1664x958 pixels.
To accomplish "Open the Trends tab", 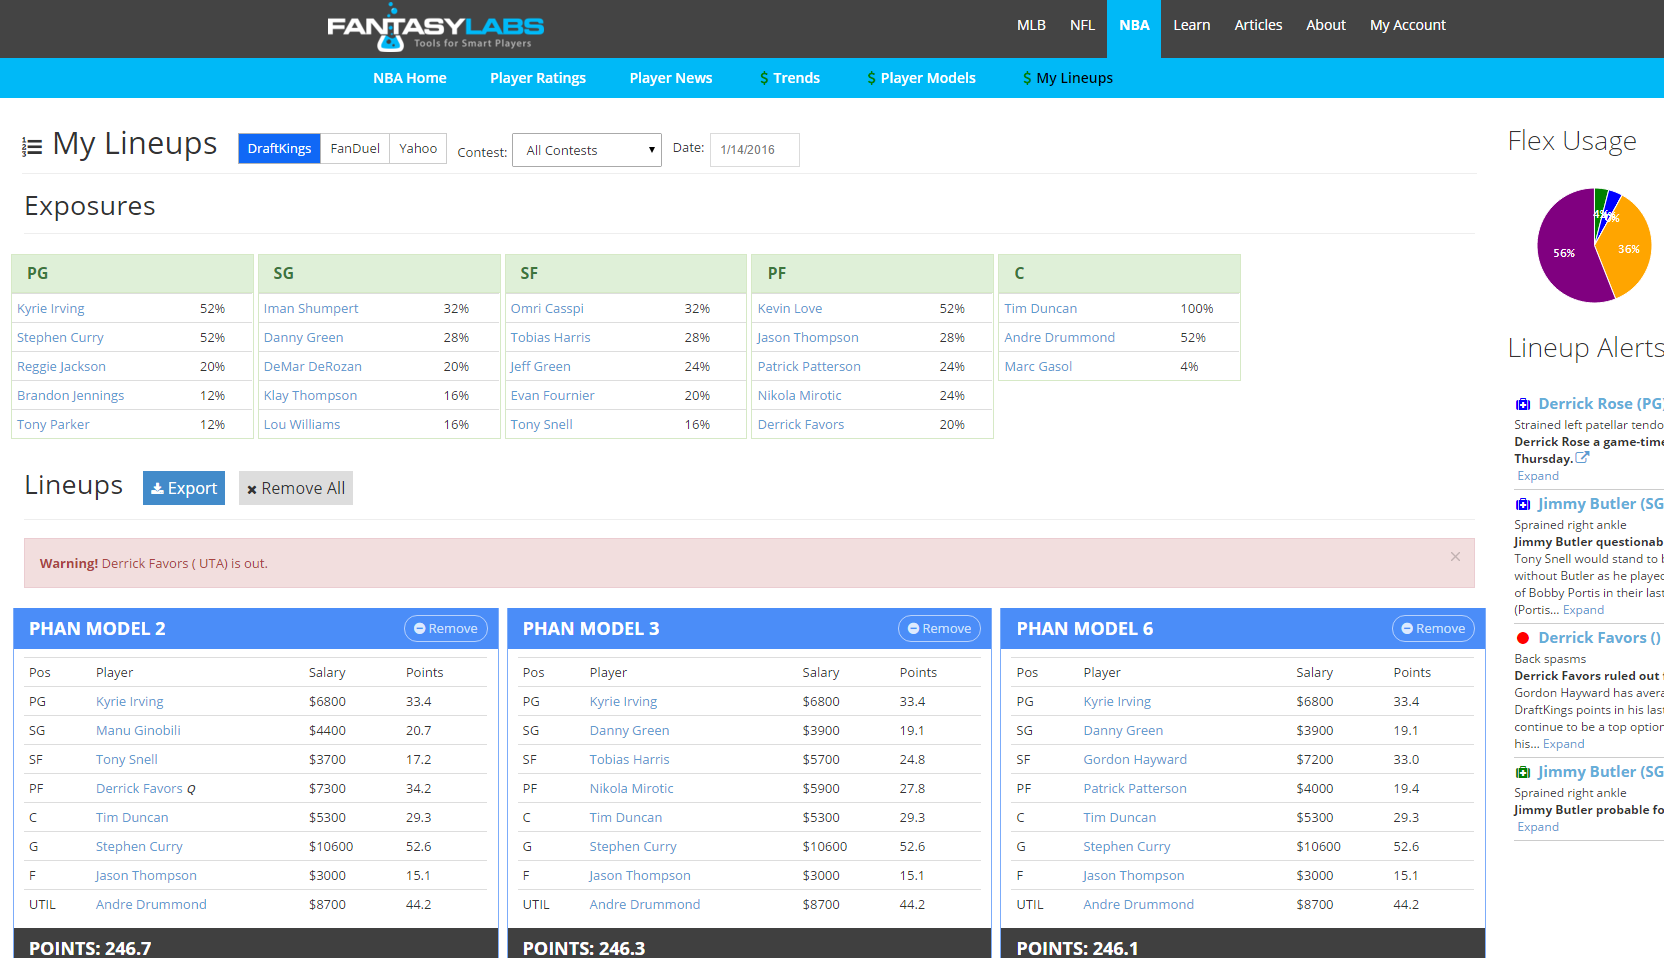I will [790, 78].
